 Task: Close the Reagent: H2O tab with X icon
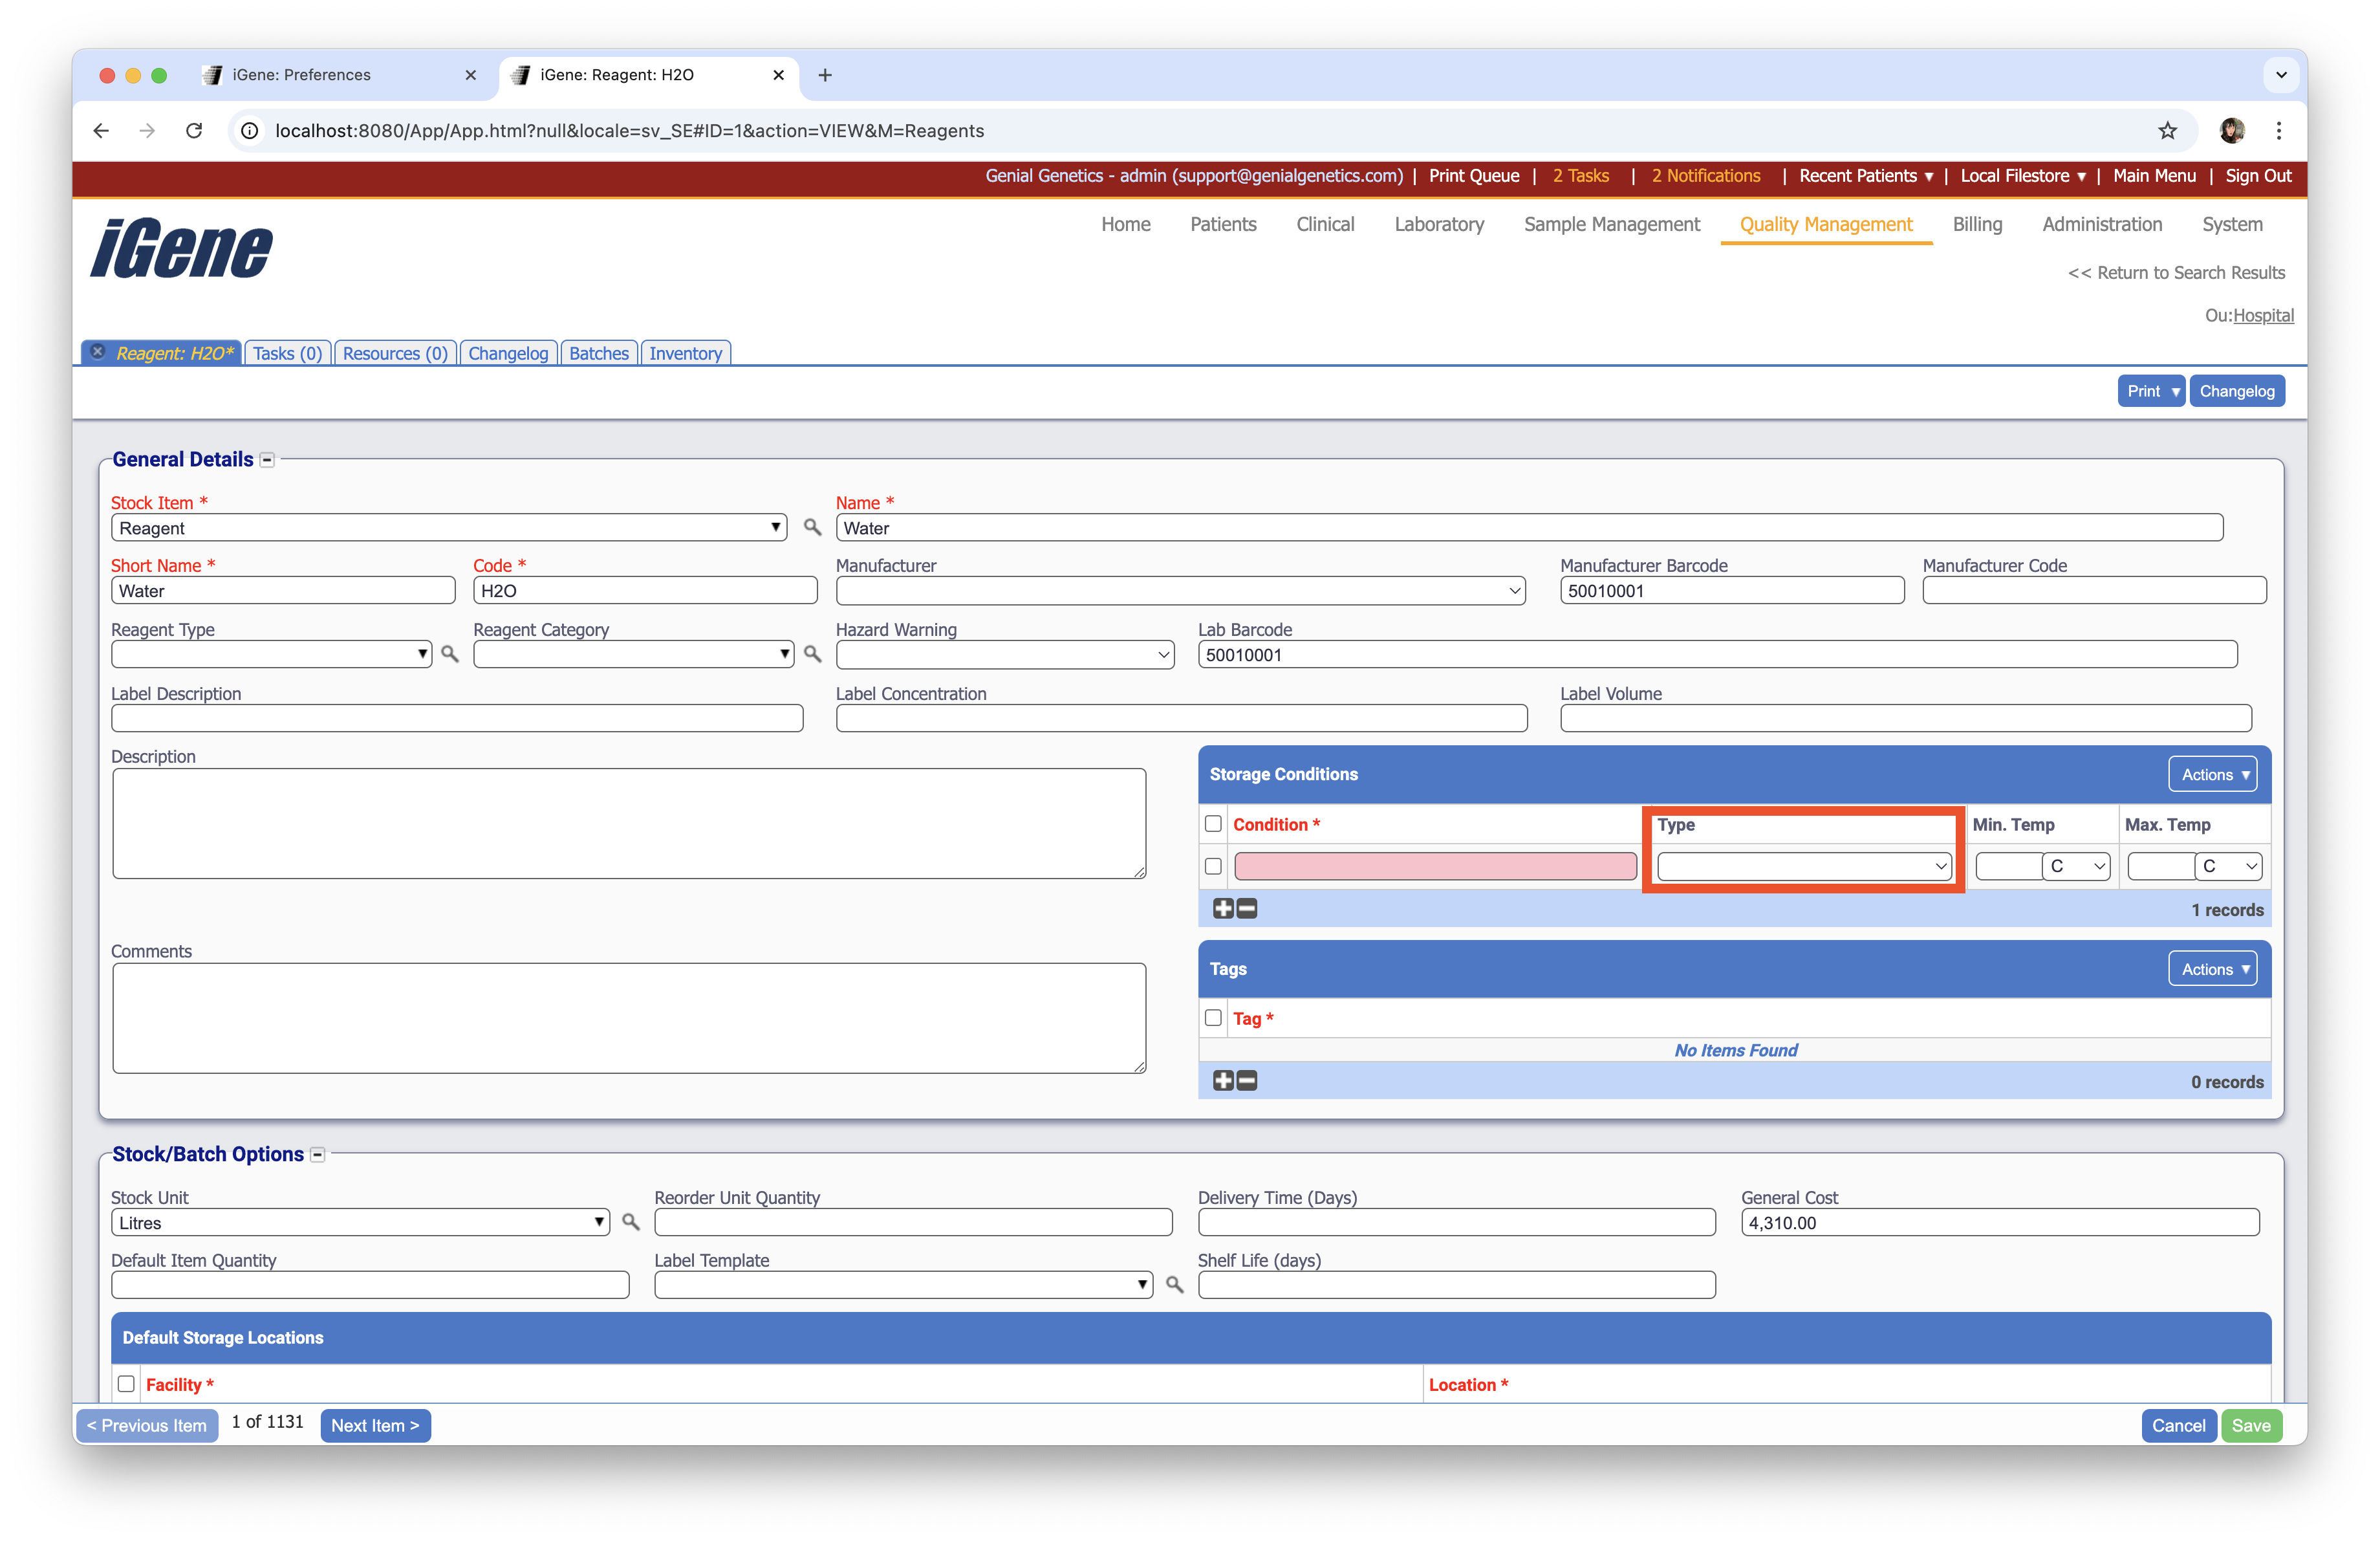(98, 352)
